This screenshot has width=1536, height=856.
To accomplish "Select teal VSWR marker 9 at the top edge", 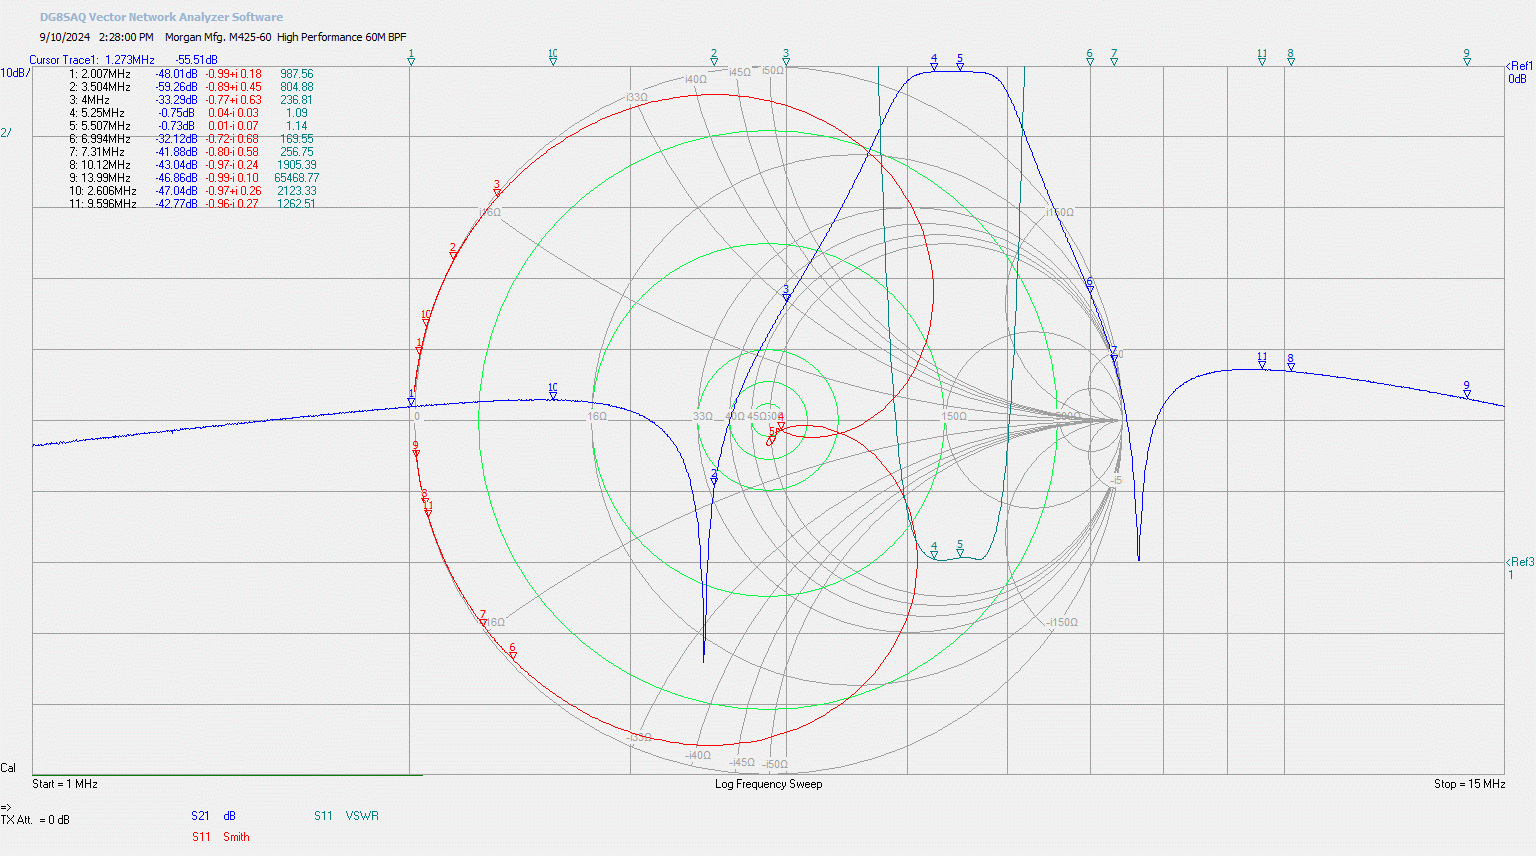I will (x=1467, y=58).
